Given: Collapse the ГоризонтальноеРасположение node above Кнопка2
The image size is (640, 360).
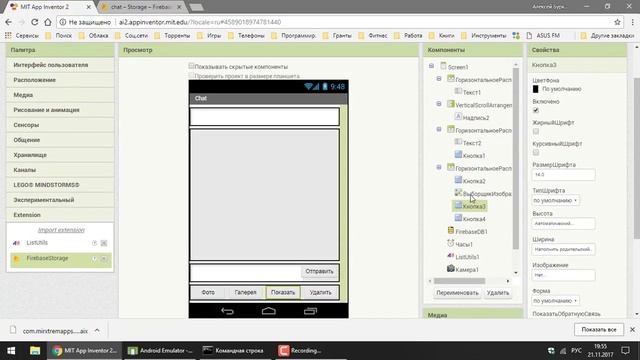Looking at the screenshot, I should [x=439, y=167].
